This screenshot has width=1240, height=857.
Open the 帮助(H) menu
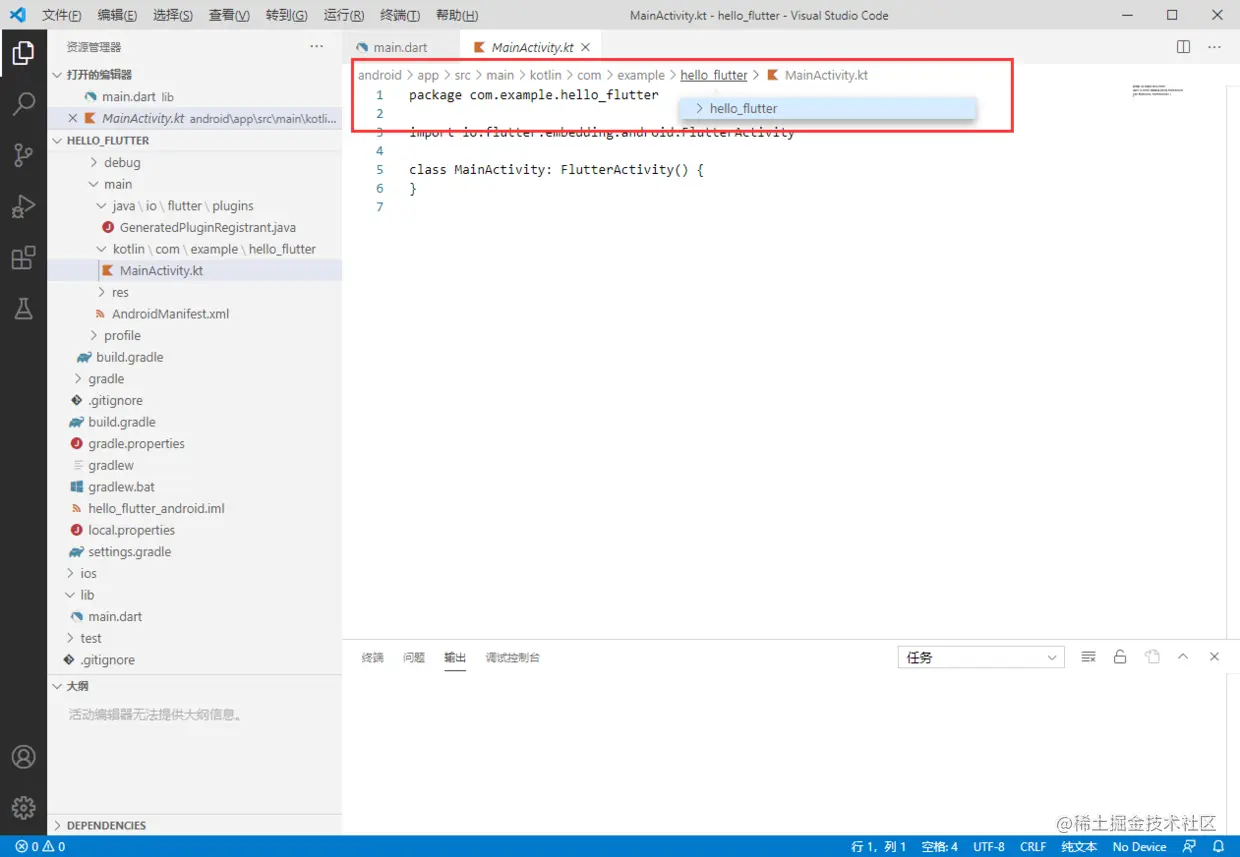[x=457, y=15]
